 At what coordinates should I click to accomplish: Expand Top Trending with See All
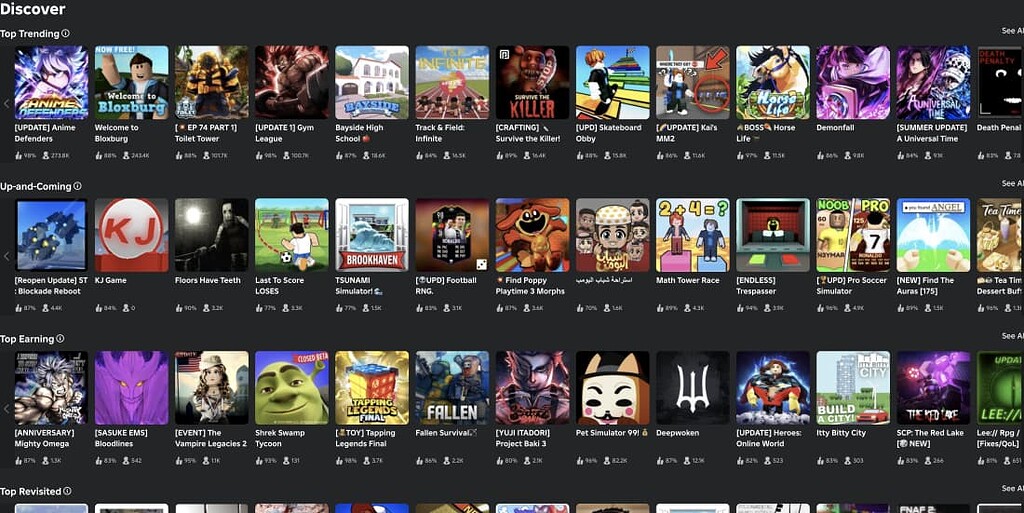point(1012,31)
